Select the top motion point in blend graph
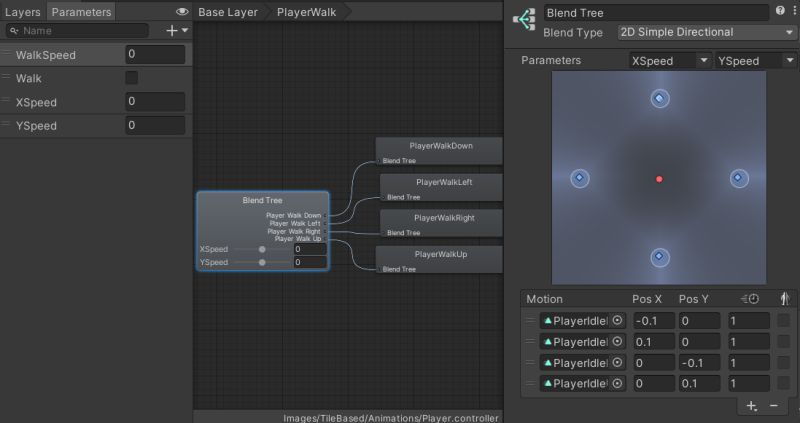The image size is (800, 423). tap(660, 98)
